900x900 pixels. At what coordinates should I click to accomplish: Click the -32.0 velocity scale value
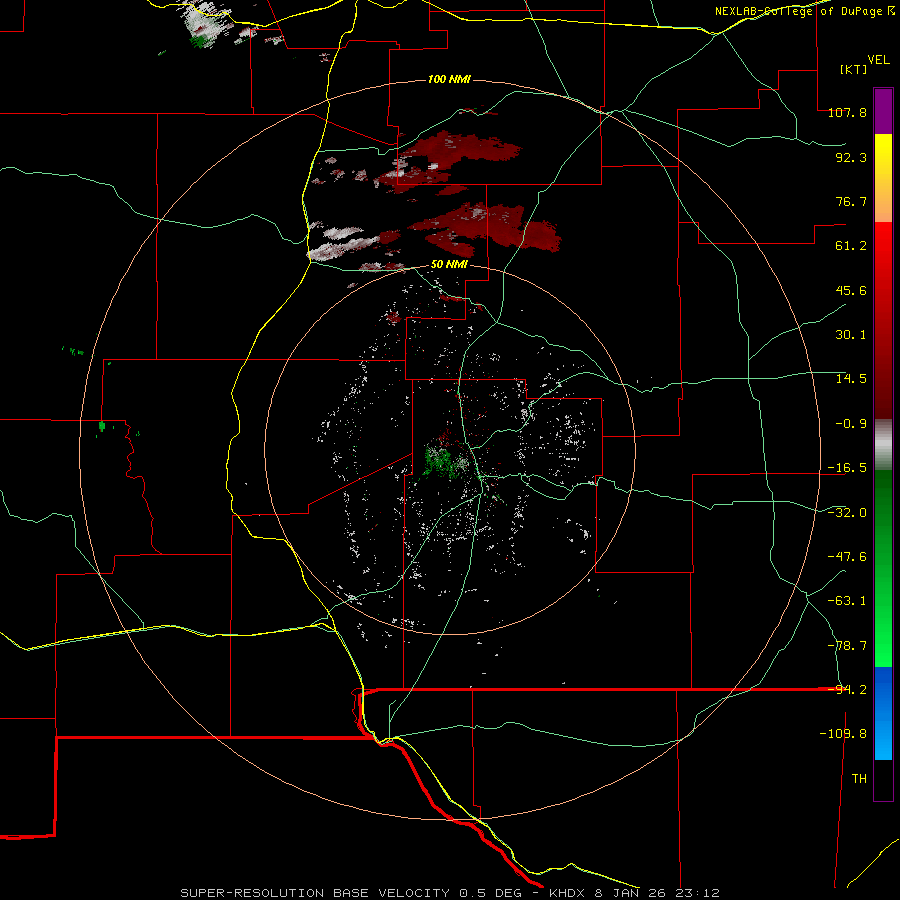pyautogui.click(x=847, y=513)
